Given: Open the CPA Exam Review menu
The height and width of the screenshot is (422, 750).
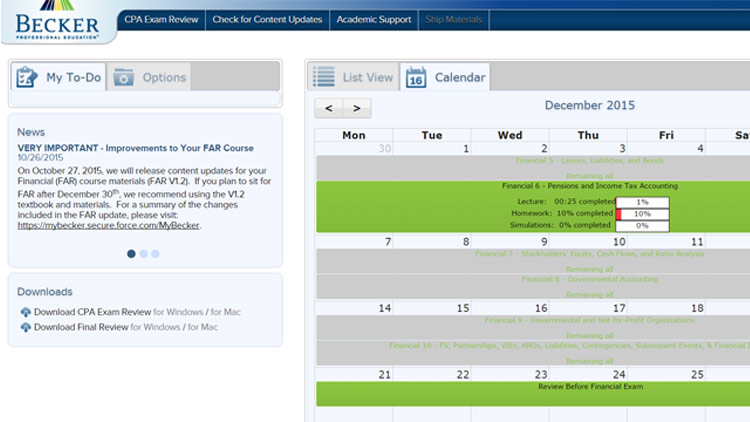Looking at the screenshot, I should point(161,20).
